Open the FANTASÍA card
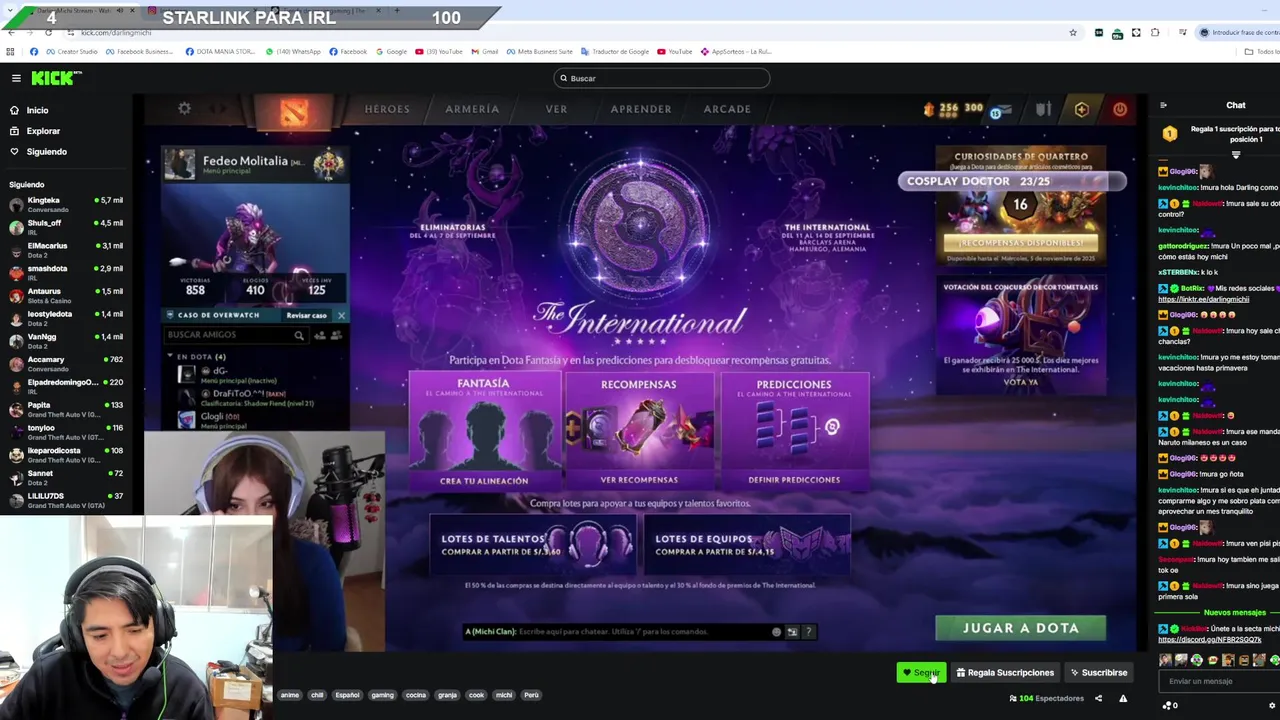 [x=484, y=431]
